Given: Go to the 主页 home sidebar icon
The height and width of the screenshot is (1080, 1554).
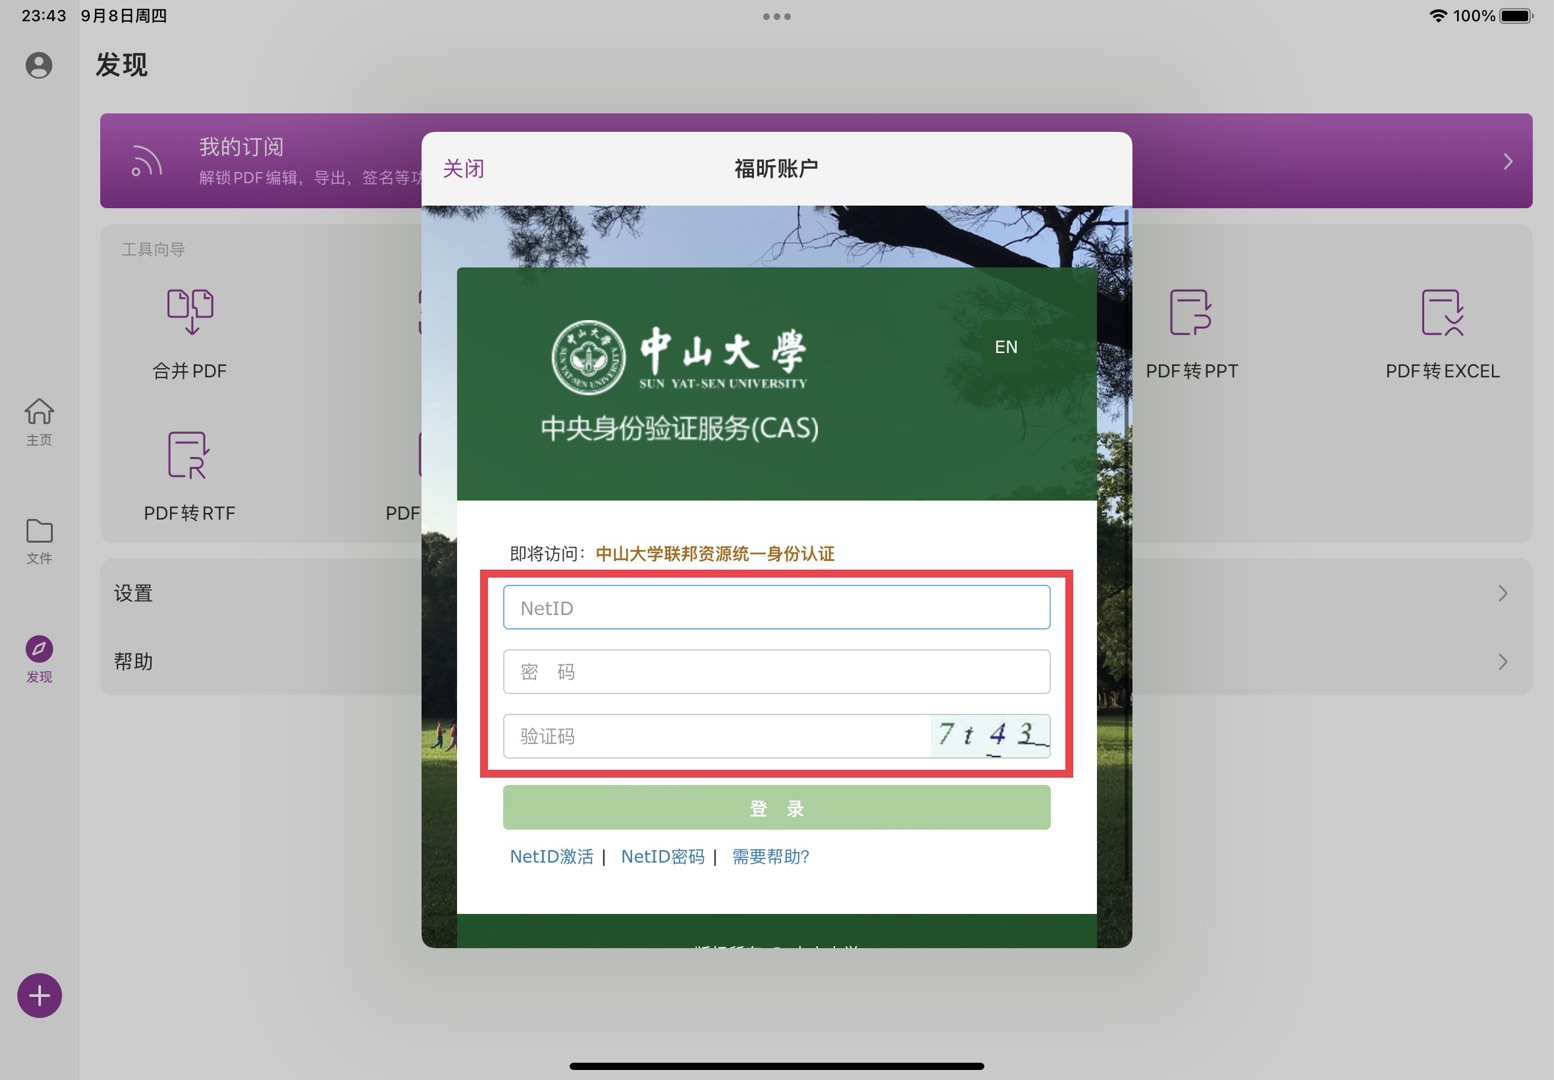Looking at the screenshot, I should 39,421.
